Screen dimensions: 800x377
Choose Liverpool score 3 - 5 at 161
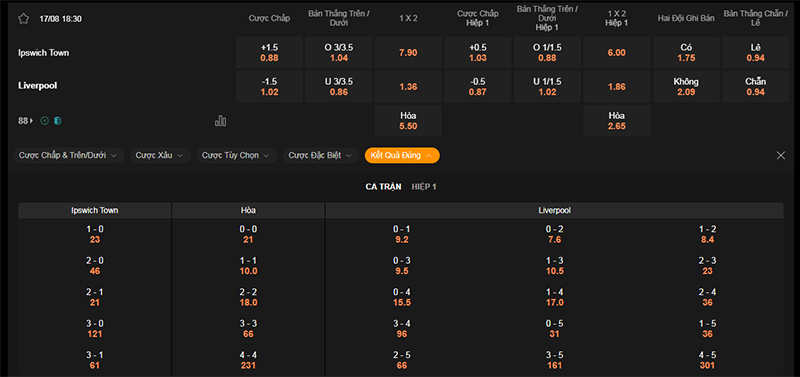(x=555, y=360)
